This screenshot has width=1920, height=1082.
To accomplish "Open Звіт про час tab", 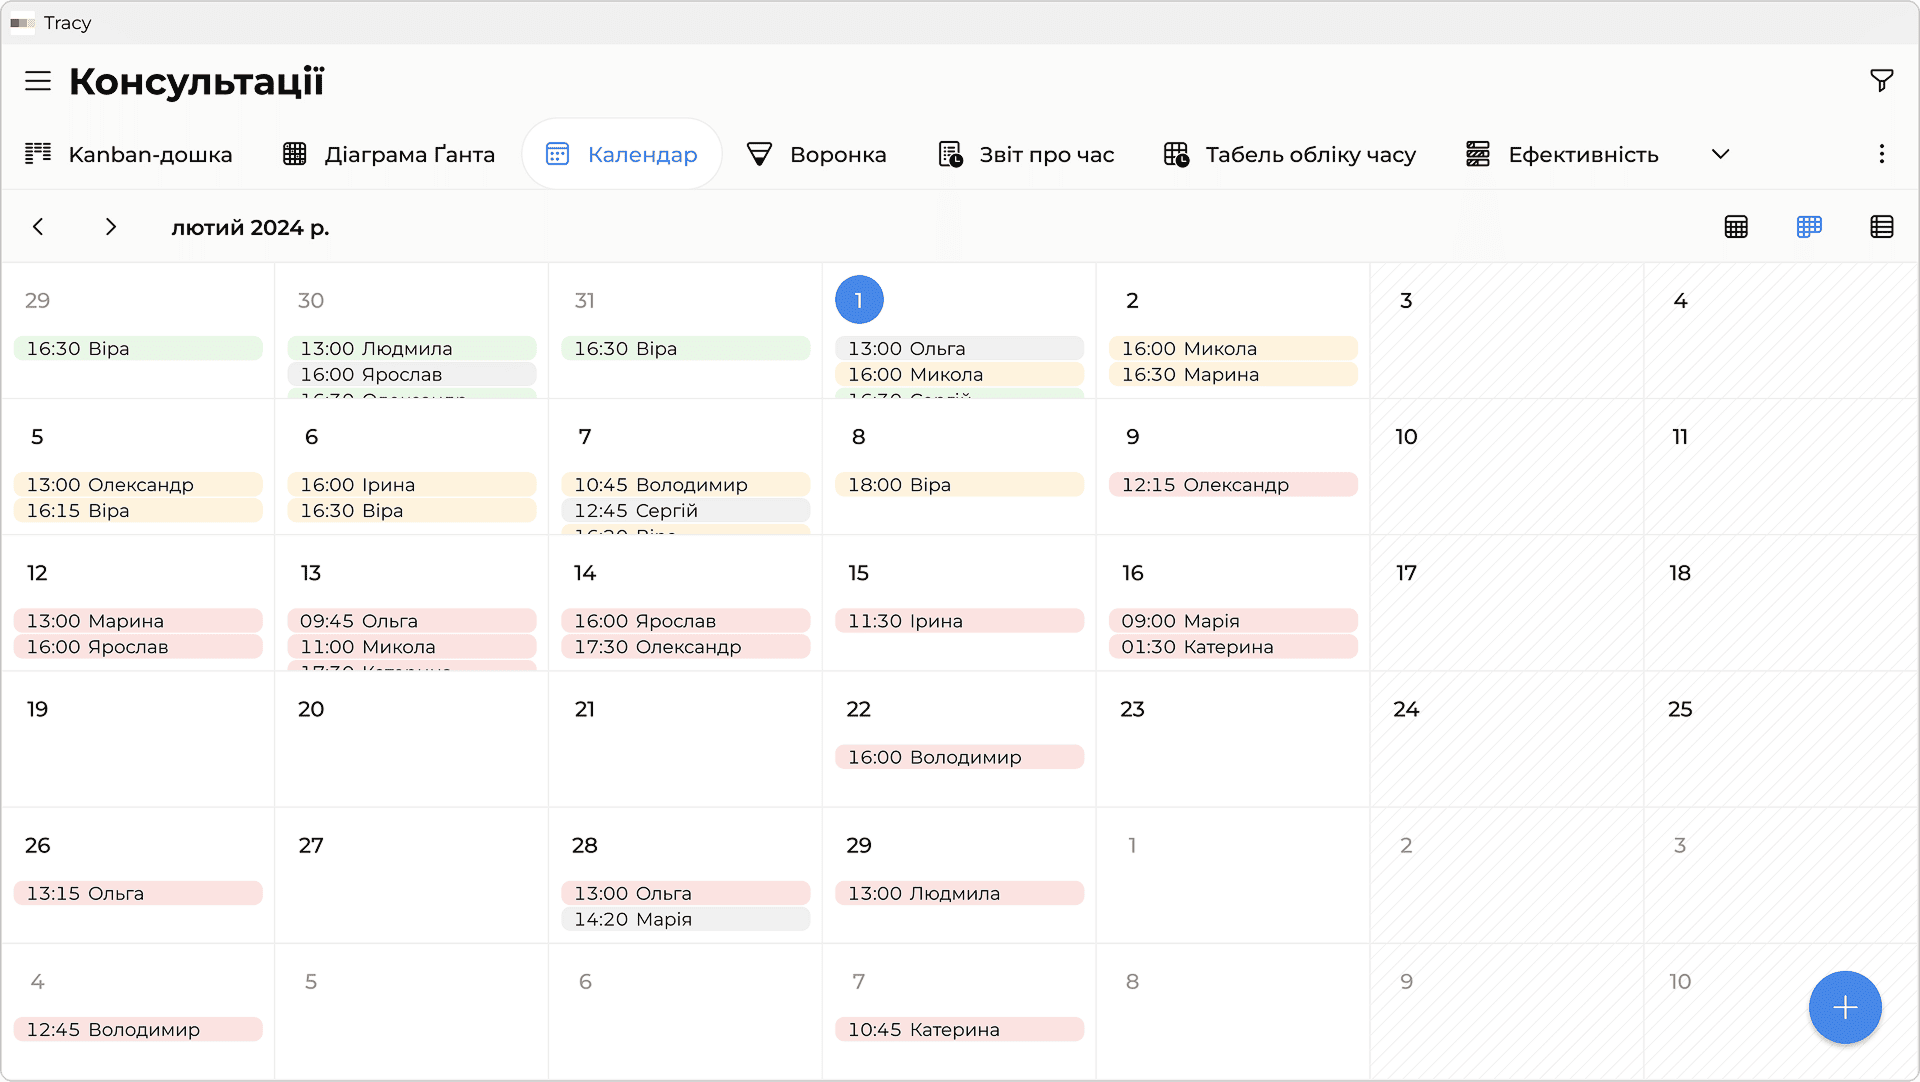I will (x=1026, y=154).
